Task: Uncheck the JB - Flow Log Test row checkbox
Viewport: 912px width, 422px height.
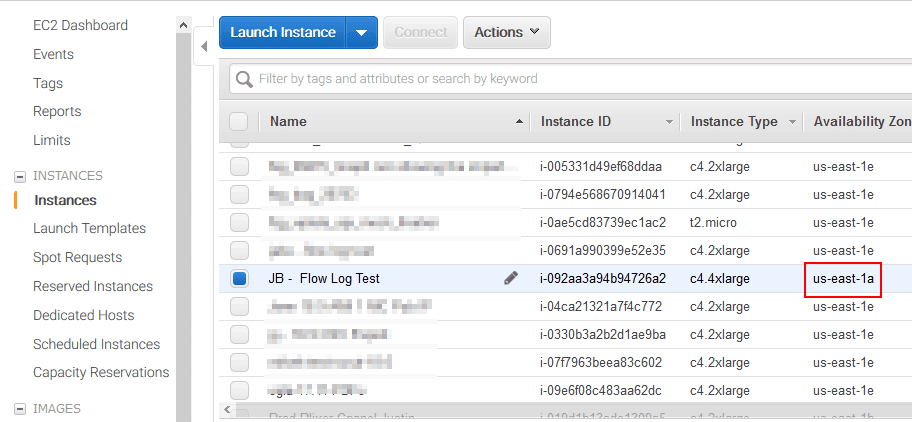Action: point(239,278)
